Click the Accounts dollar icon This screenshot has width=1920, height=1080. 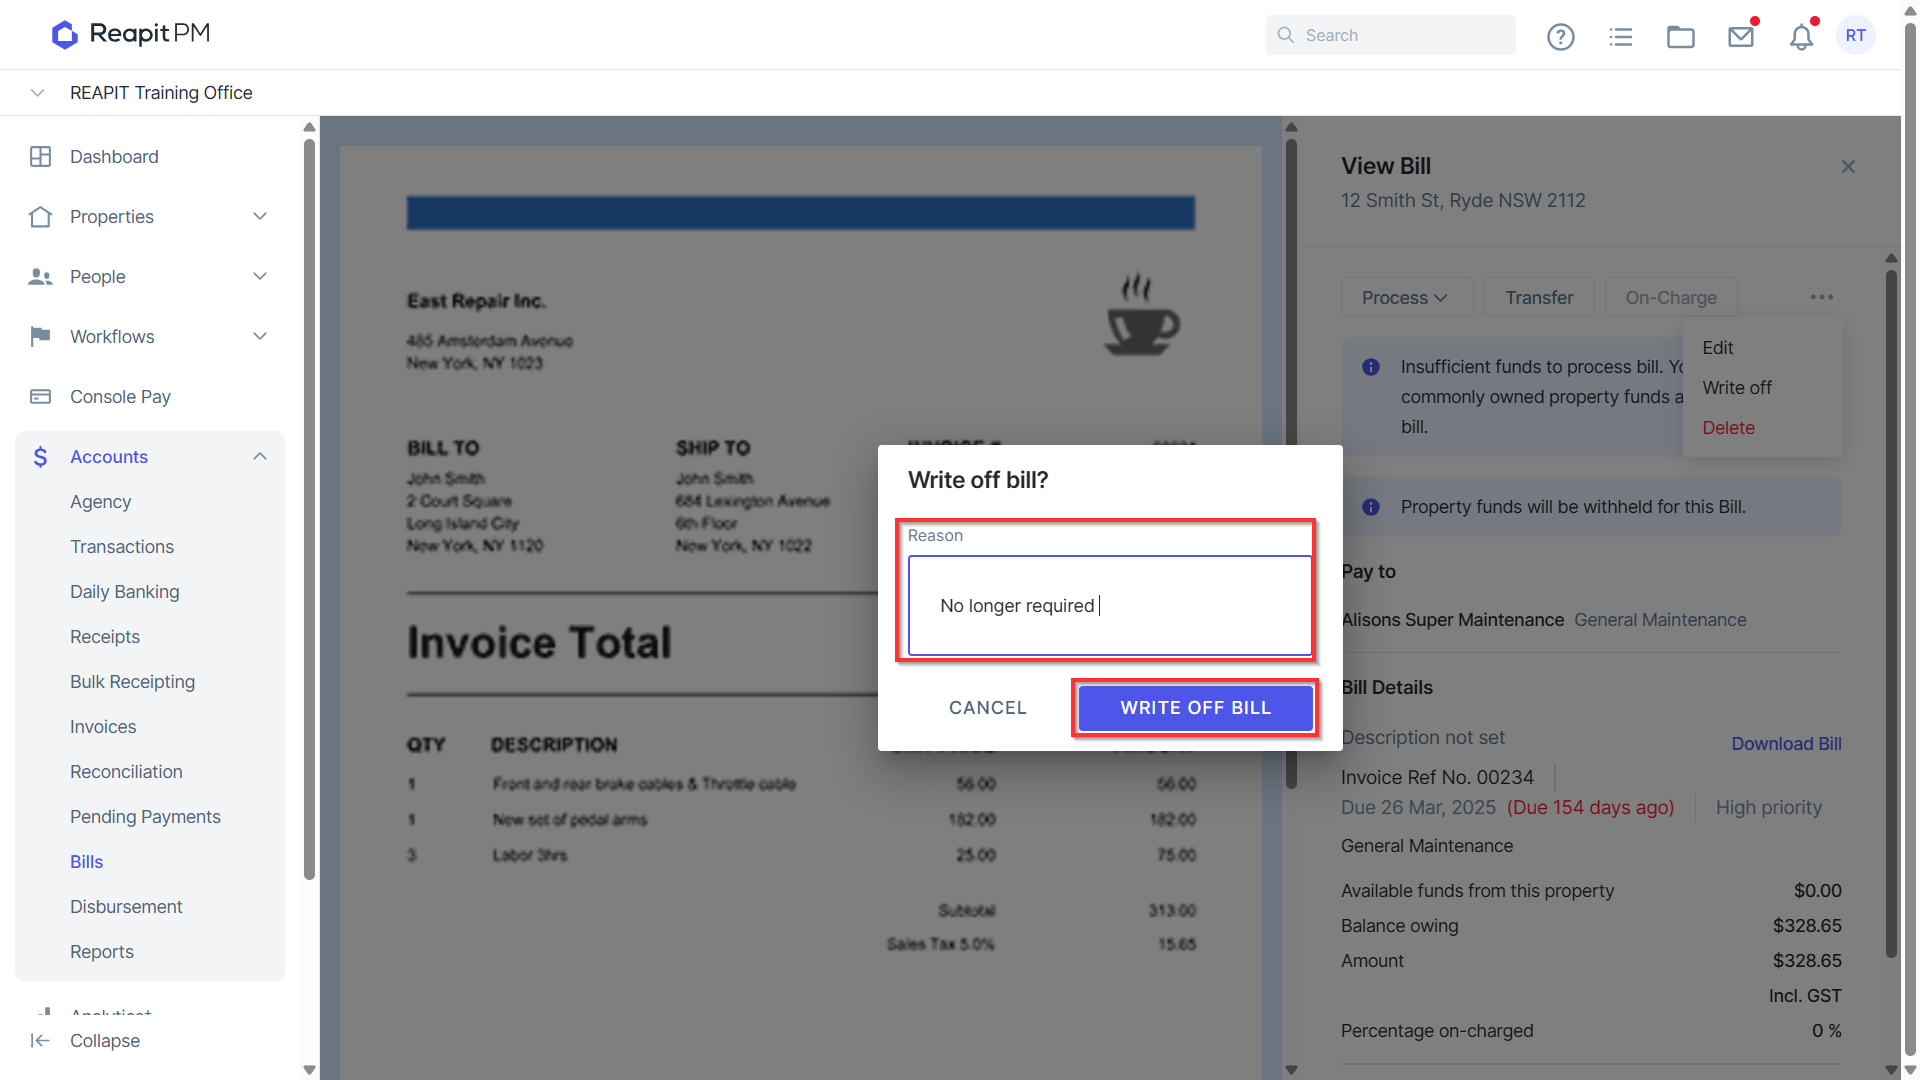pos(40,457)
